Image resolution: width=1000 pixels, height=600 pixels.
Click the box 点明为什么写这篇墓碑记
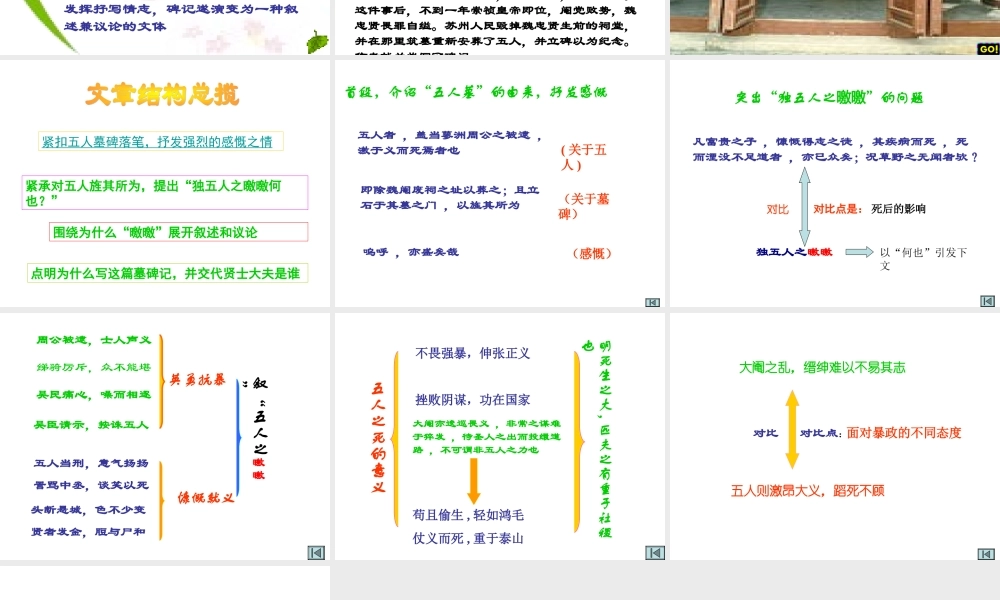168,273
